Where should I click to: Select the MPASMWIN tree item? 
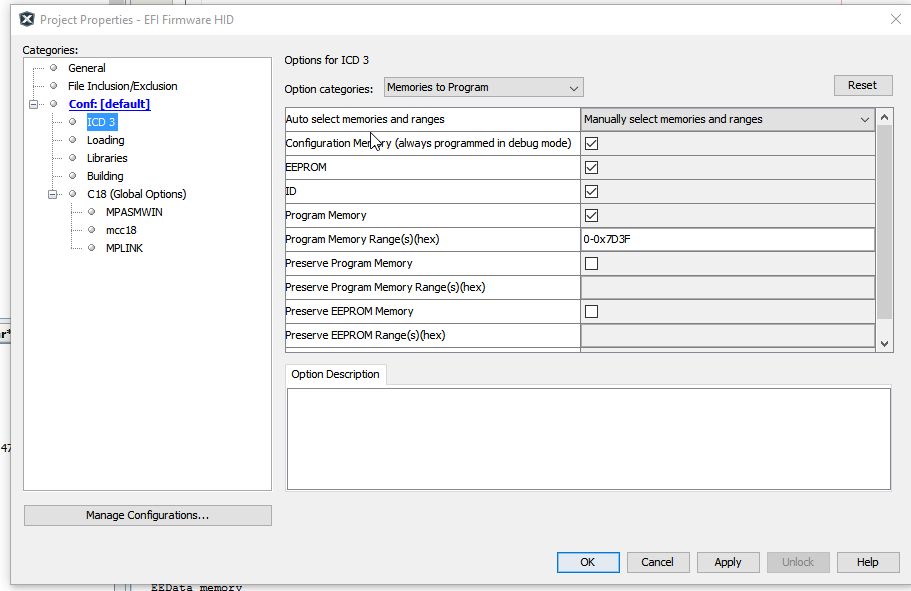[134, 212]
